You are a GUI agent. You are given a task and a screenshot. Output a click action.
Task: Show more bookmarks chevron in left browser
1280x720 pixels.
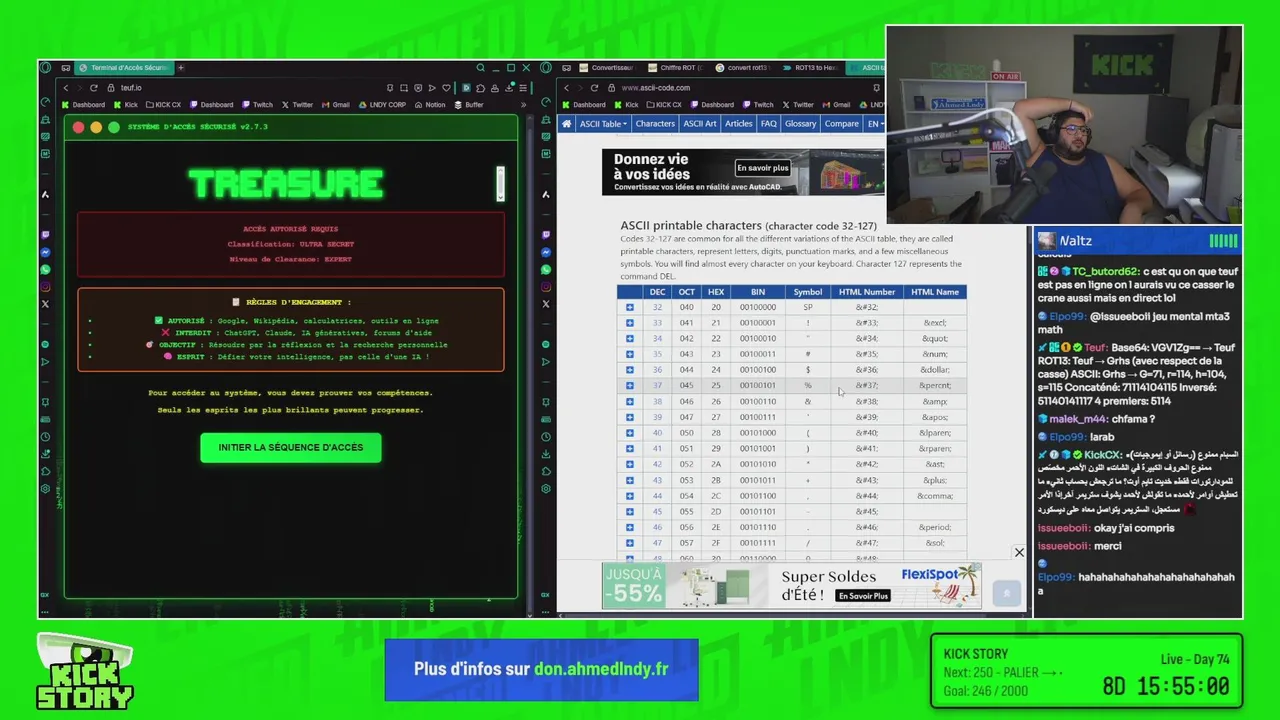[523, 105]
